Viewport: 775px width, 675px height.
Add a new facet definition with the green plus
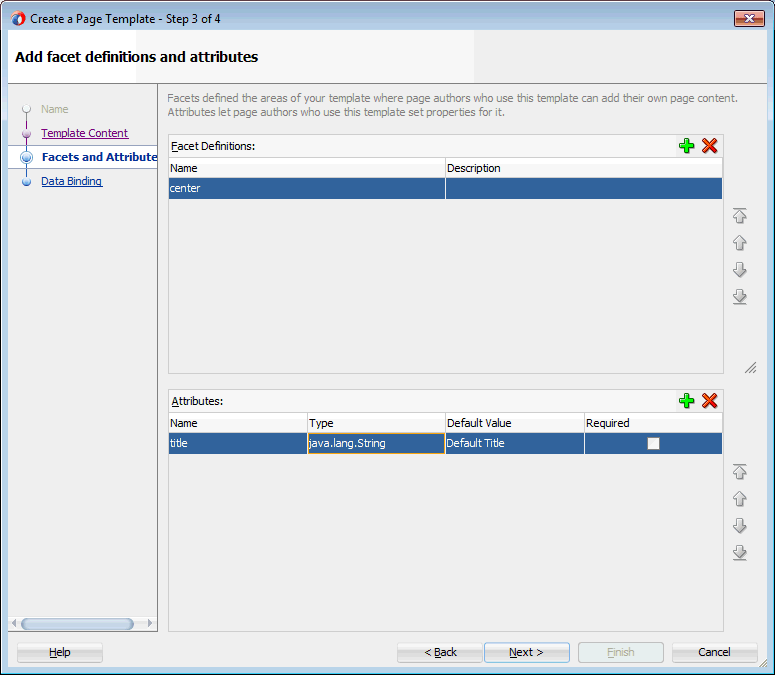point(686,146)
